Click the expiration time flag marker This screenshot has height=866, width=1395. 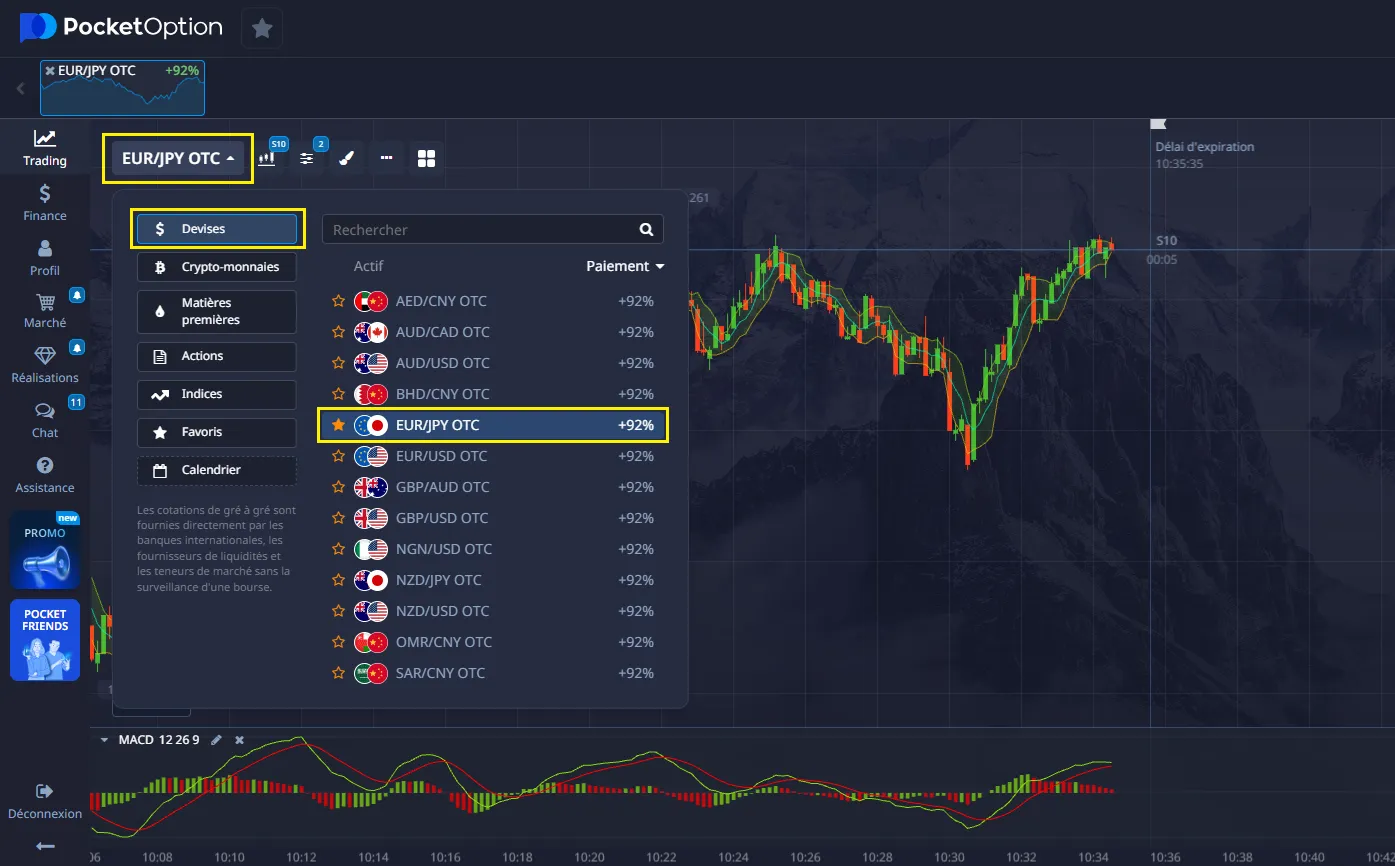1158,124
